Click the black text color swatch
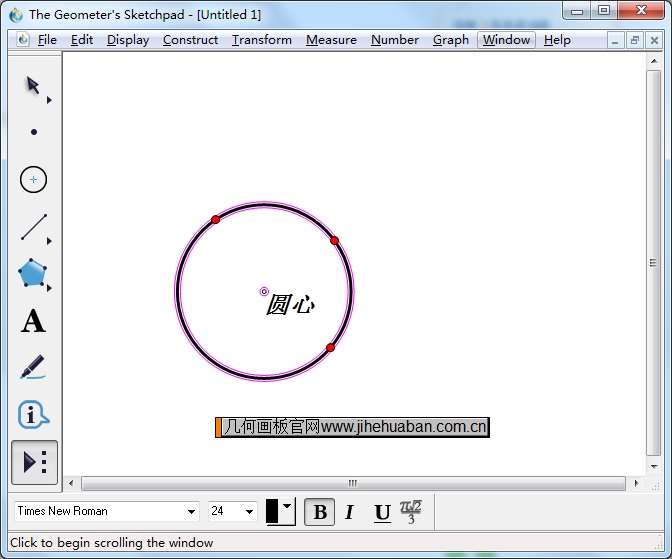This screenshot has width=672, height=559. pos(272,511)
